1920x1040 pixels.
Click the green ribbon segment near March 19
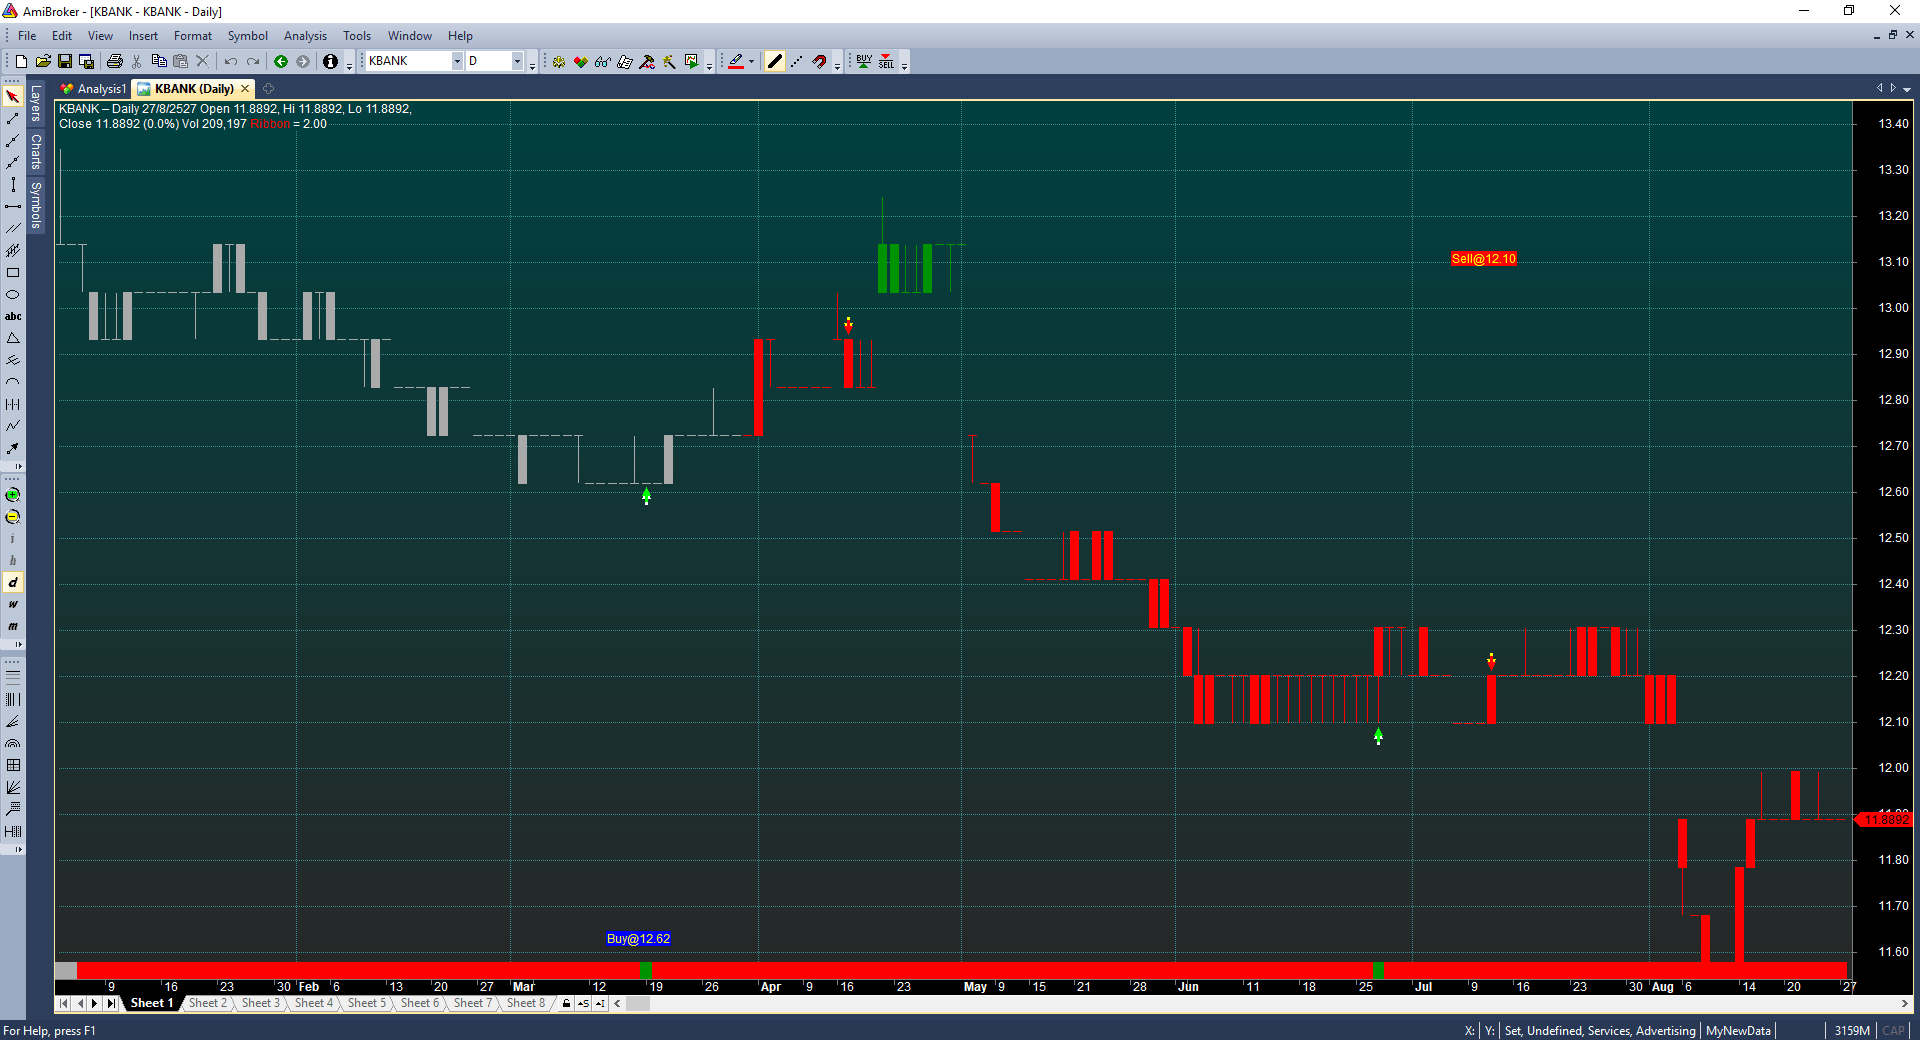[x=645, y=970]
